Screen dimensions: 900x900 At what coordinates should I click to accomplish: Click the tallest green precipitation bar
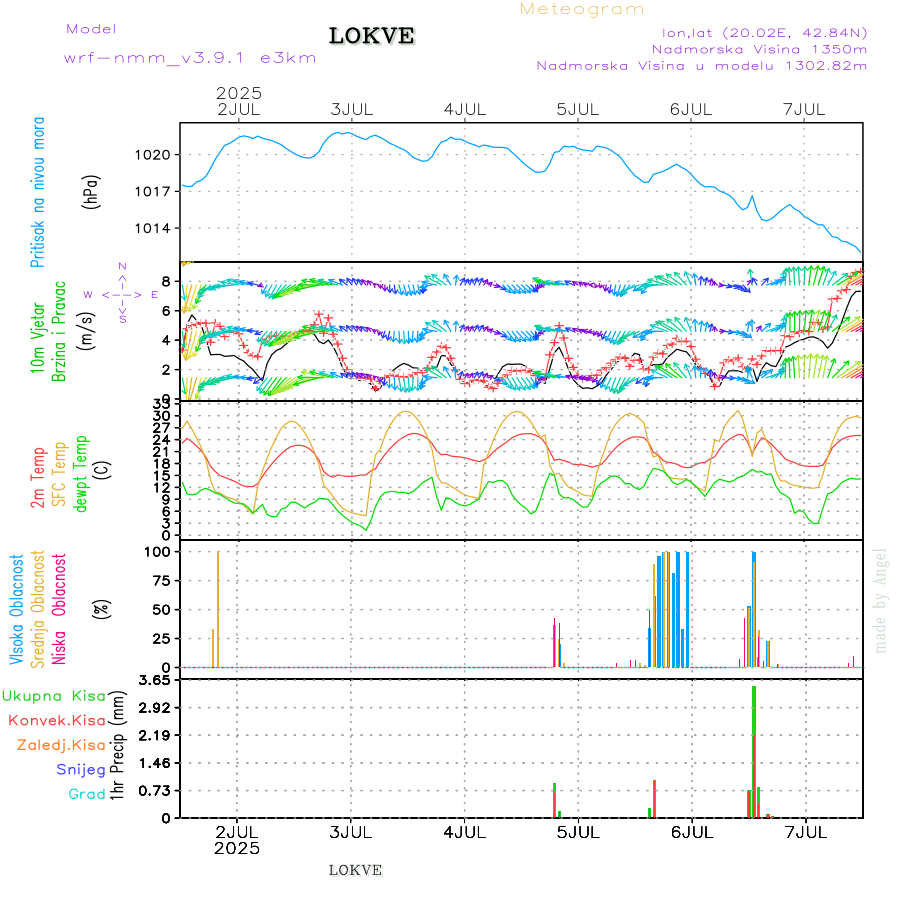pos(753,750)
